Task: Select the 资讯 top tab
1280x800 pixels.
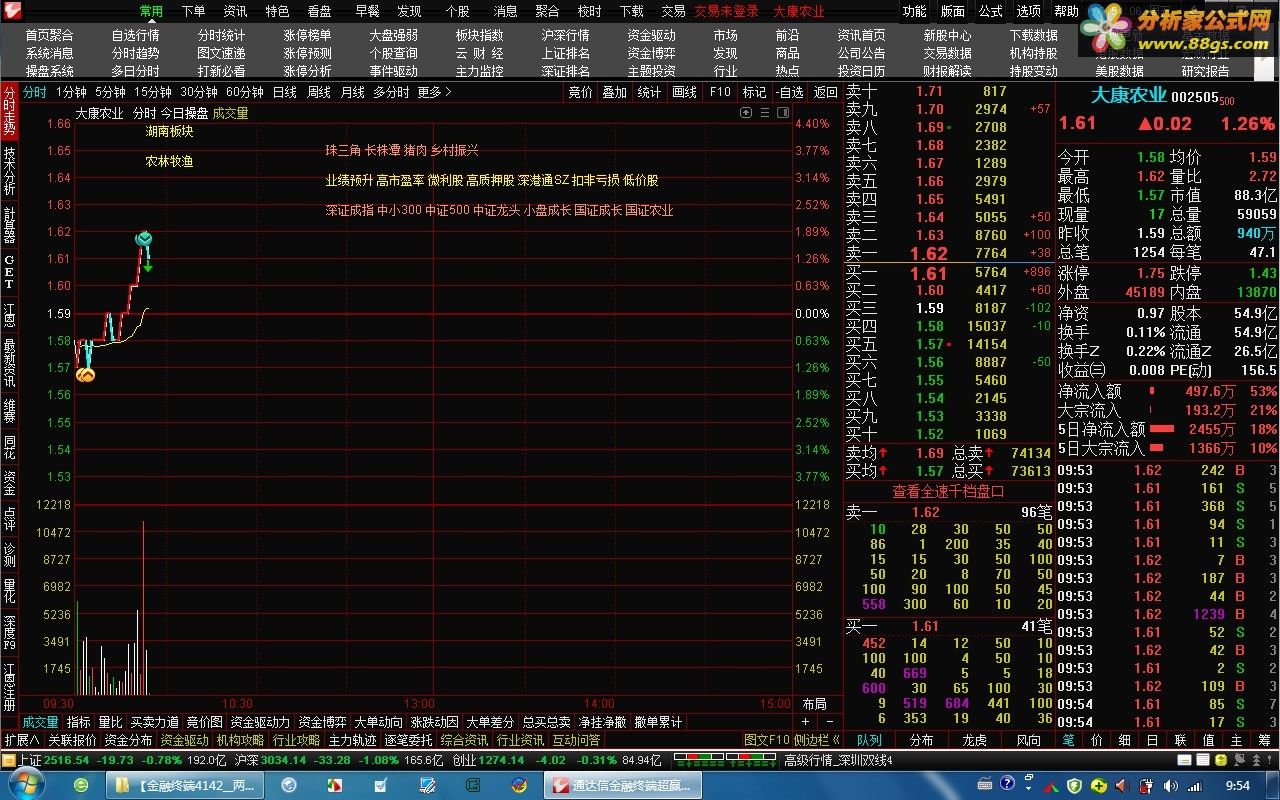Action: pos(235,11)
